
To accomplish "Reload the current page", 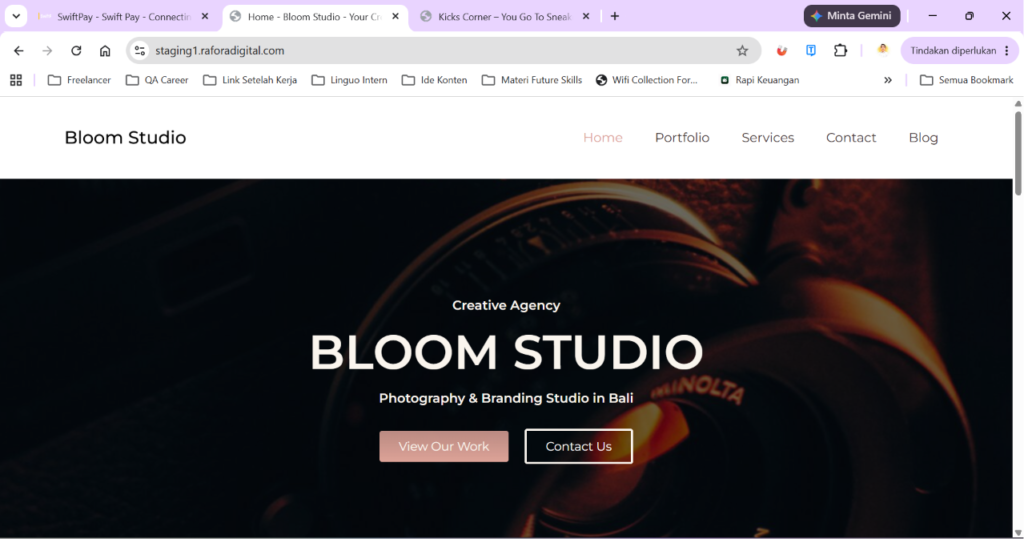I will click(76, 50).
